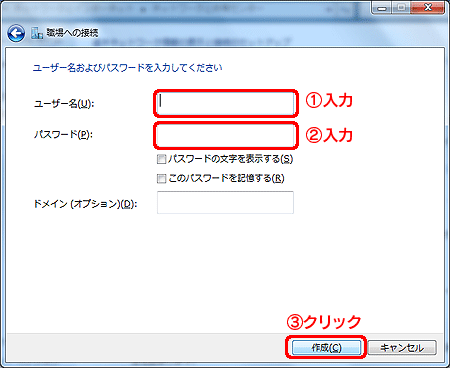450x368 pixels.
Task: Click the blue heading instruction text
Action: (127, 68)
